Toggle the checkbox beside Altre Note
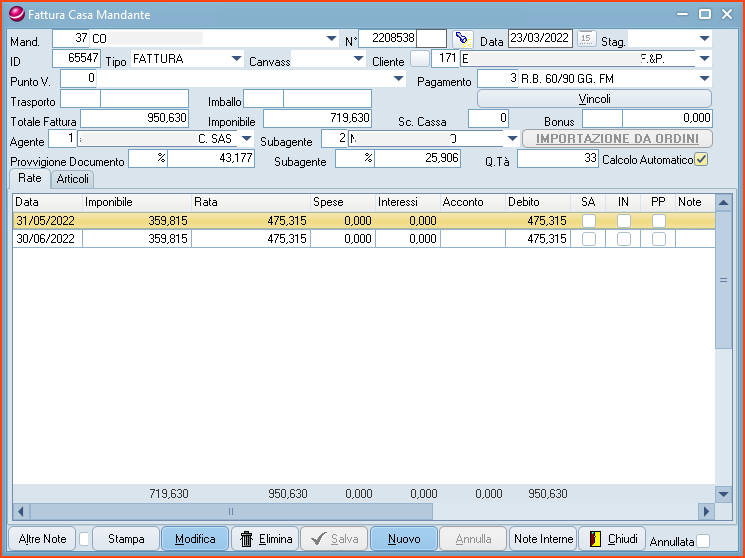The height and width of the screenshot is (558, 745). click(x=84, y=539)
